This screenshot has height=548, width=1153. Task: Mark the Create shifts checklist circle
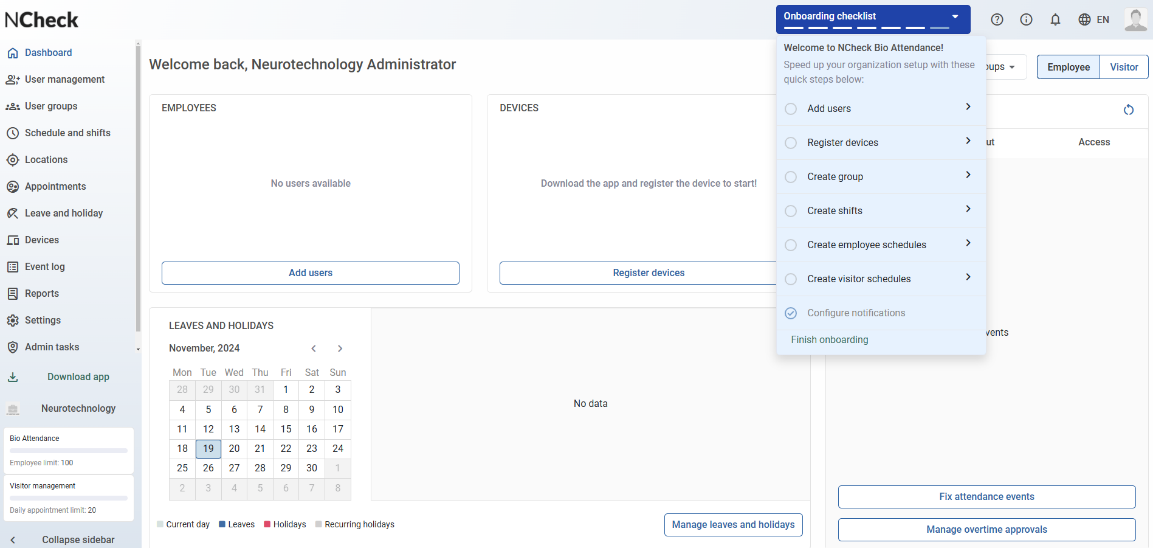click(x=791, y=211)
